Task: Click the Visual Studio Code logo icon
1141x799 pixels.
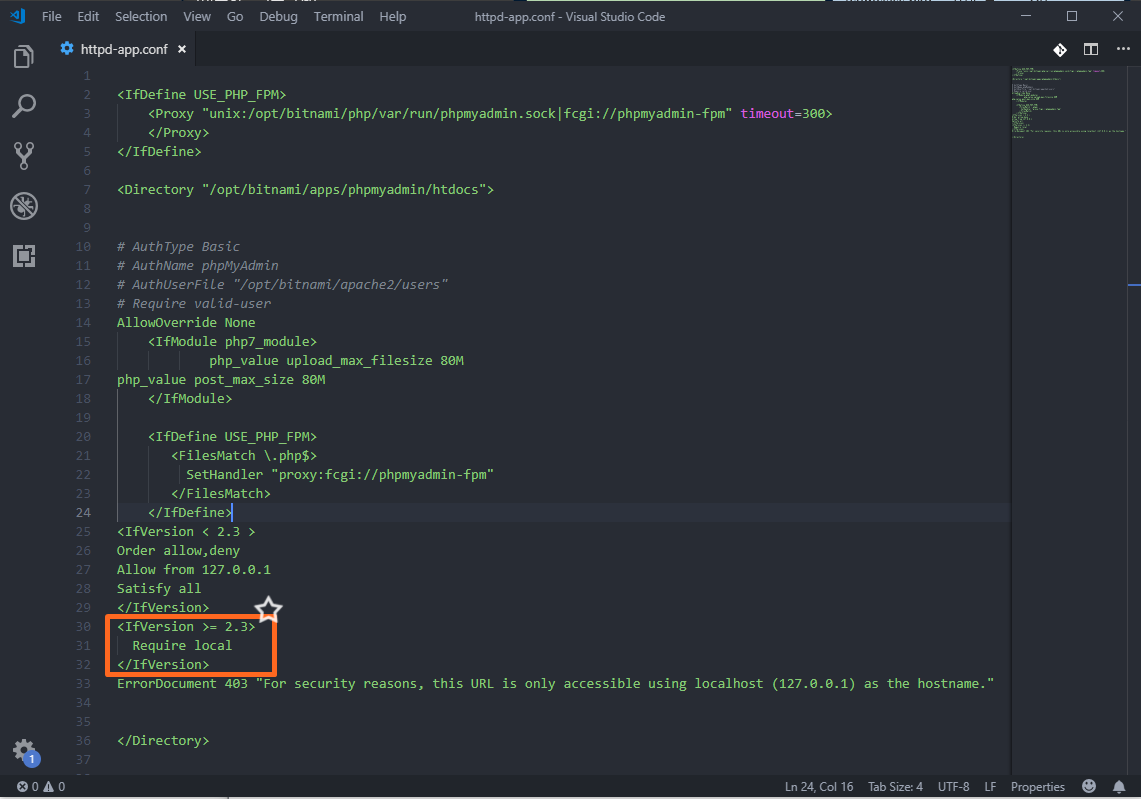Action: [x=18, y=16]
